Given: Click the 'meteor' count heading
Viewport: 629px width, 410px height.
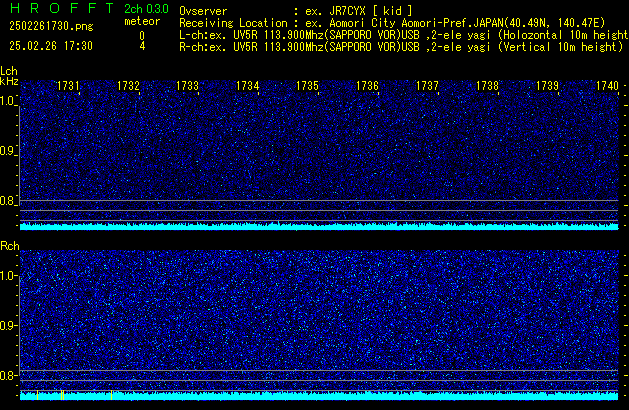Looking at the screenshot, I should coord(142,21).
